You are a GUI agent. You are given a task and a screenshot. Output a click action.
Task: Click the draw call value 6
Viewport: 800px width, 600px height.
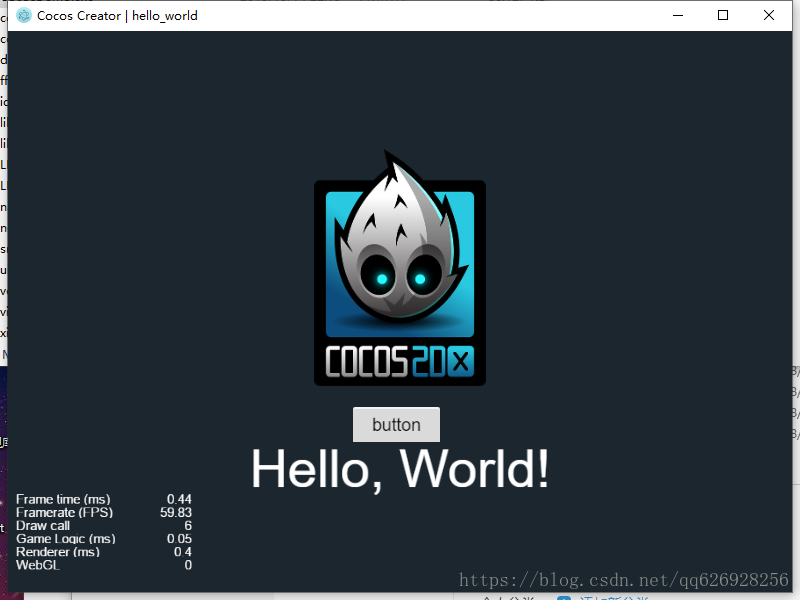point(188,526)
